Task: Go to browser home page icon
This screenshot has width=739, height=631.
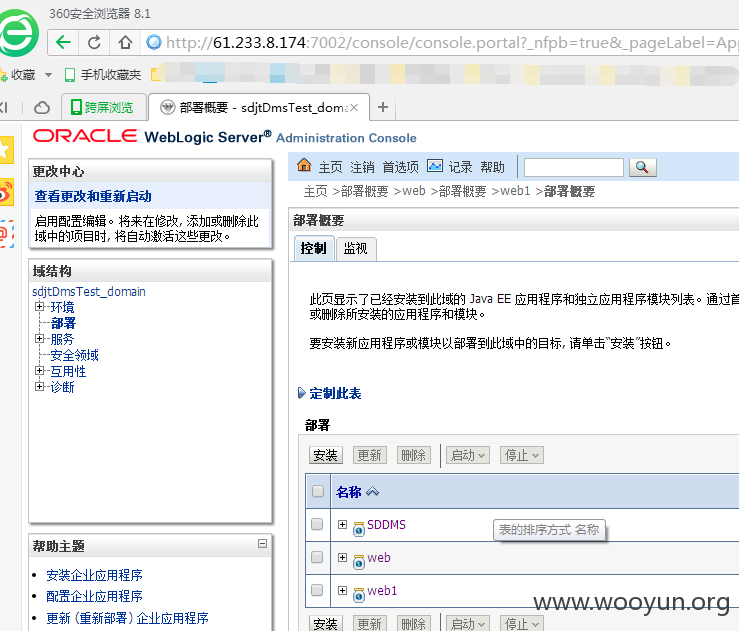Action: [125, 42]
